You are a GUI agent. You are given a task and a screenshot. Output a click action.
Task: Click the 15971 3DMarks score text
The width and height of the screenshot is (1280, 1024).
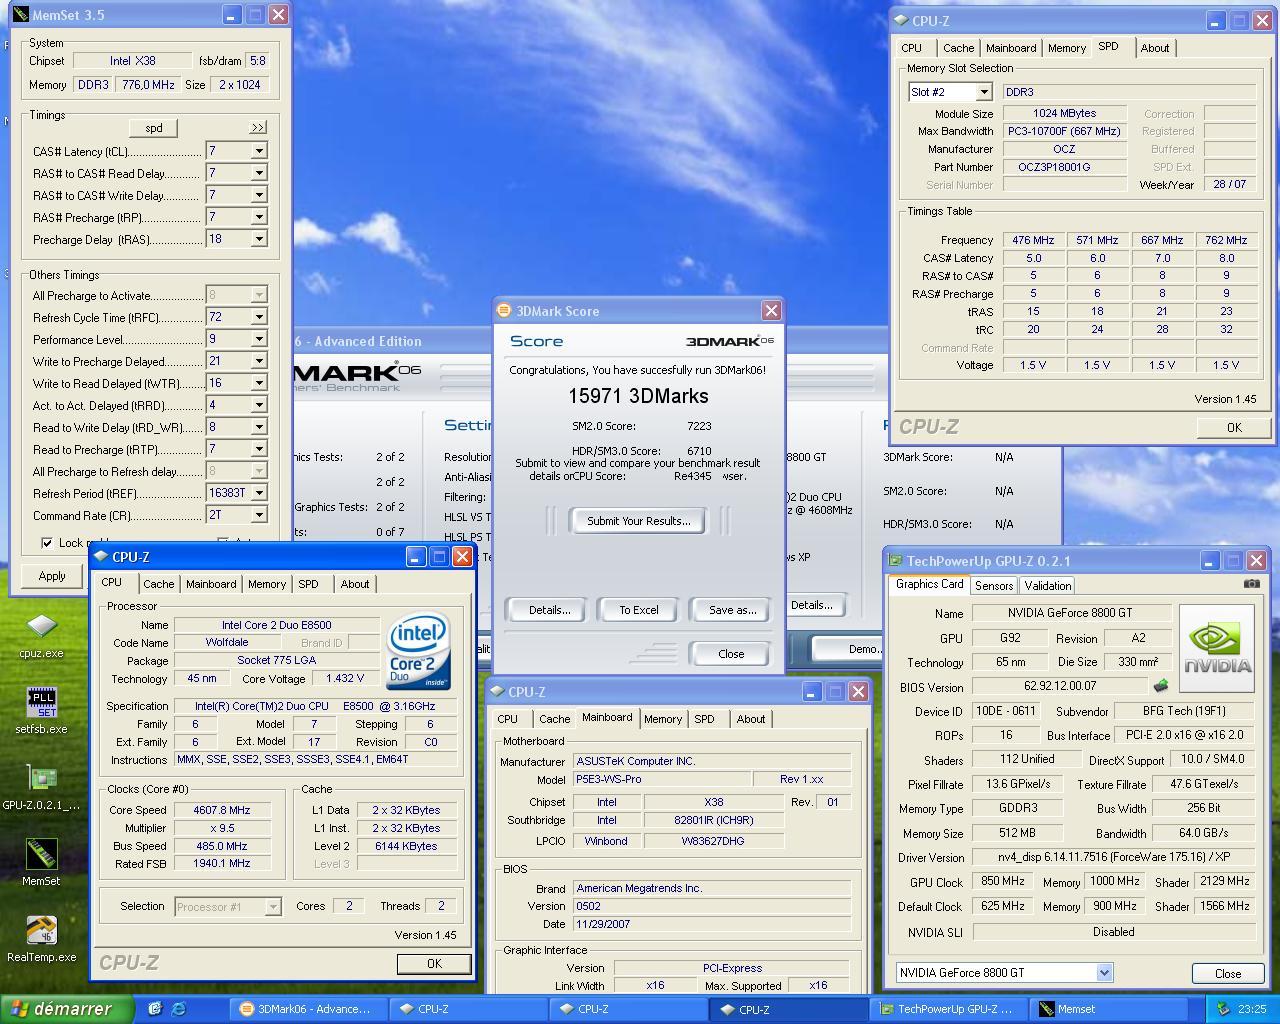[x=638, y=396]
